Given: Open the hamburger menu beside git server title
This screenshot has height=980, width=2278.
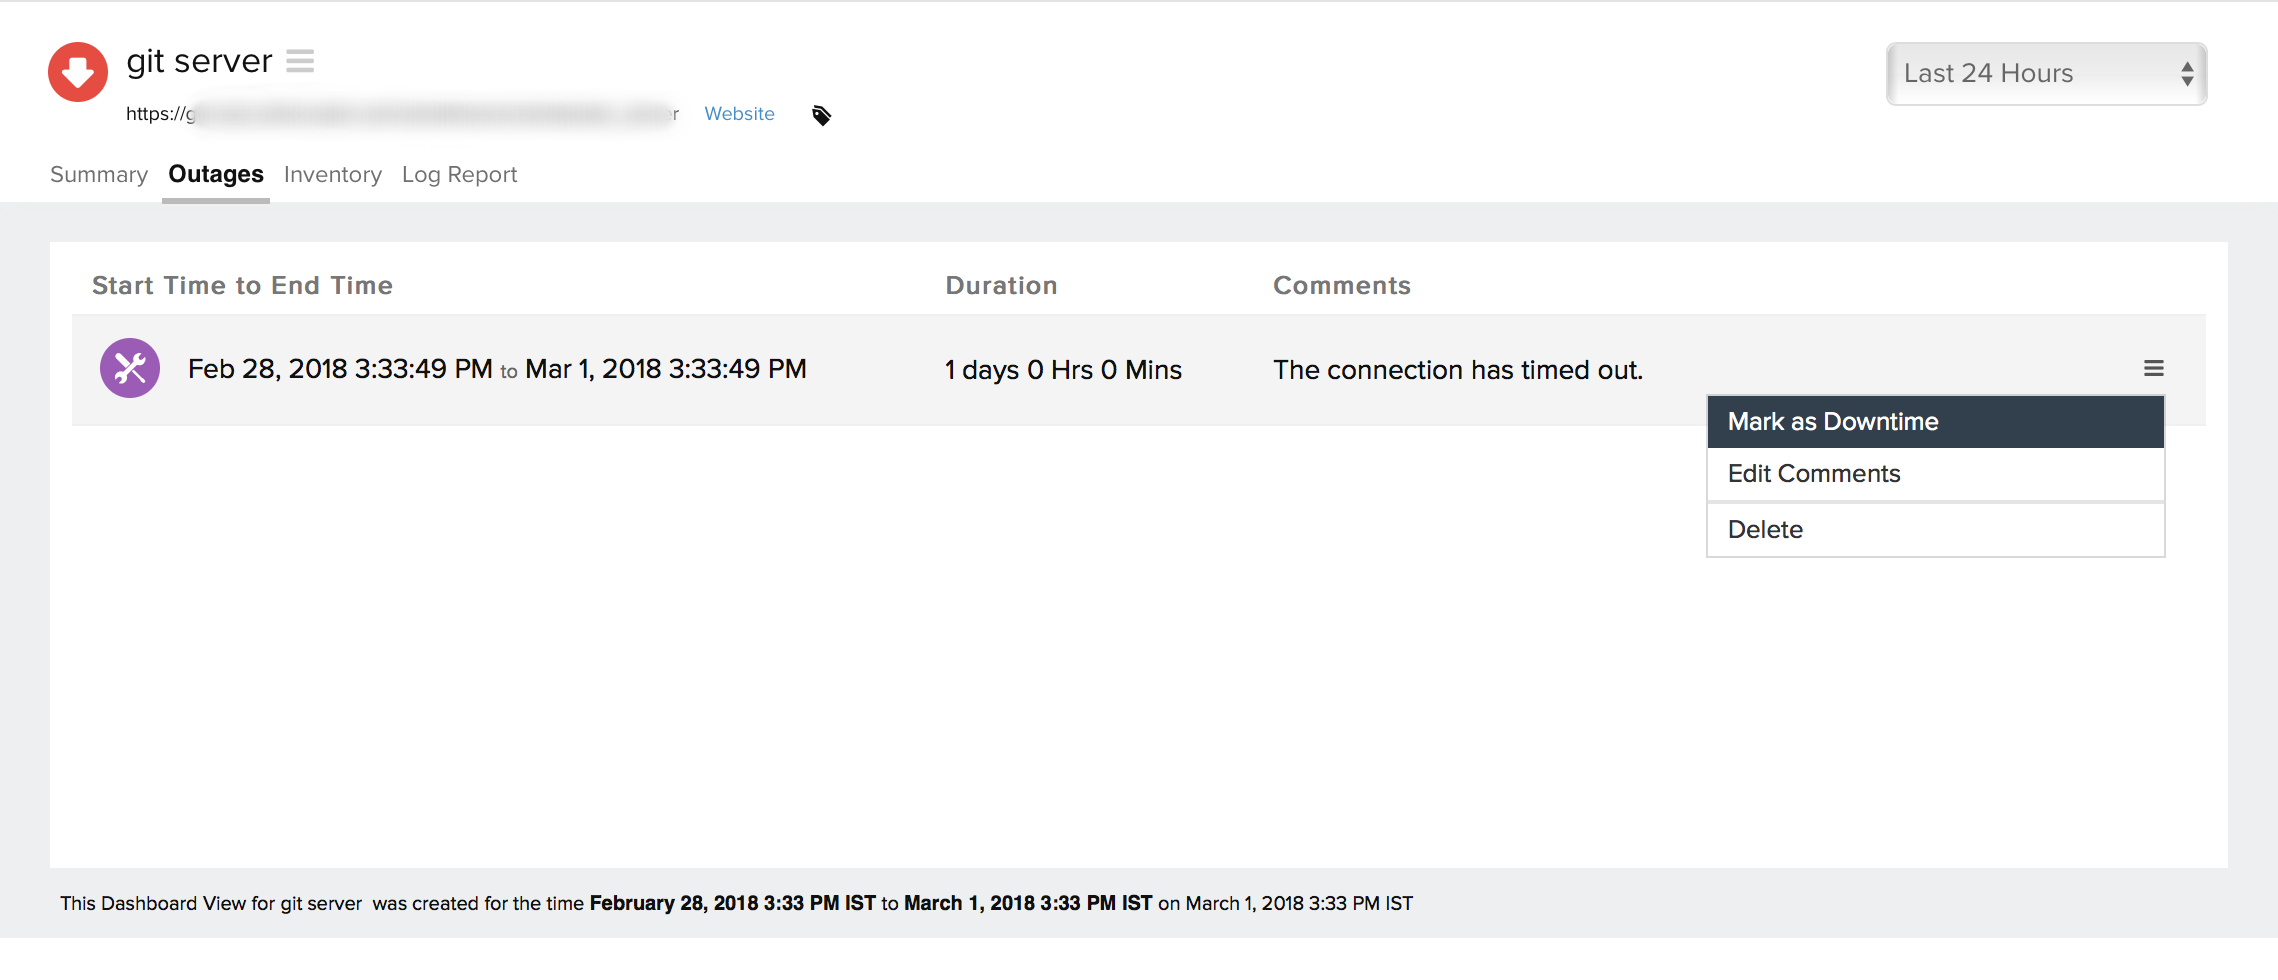Looking at the screenshot, I should coord(299,61).
